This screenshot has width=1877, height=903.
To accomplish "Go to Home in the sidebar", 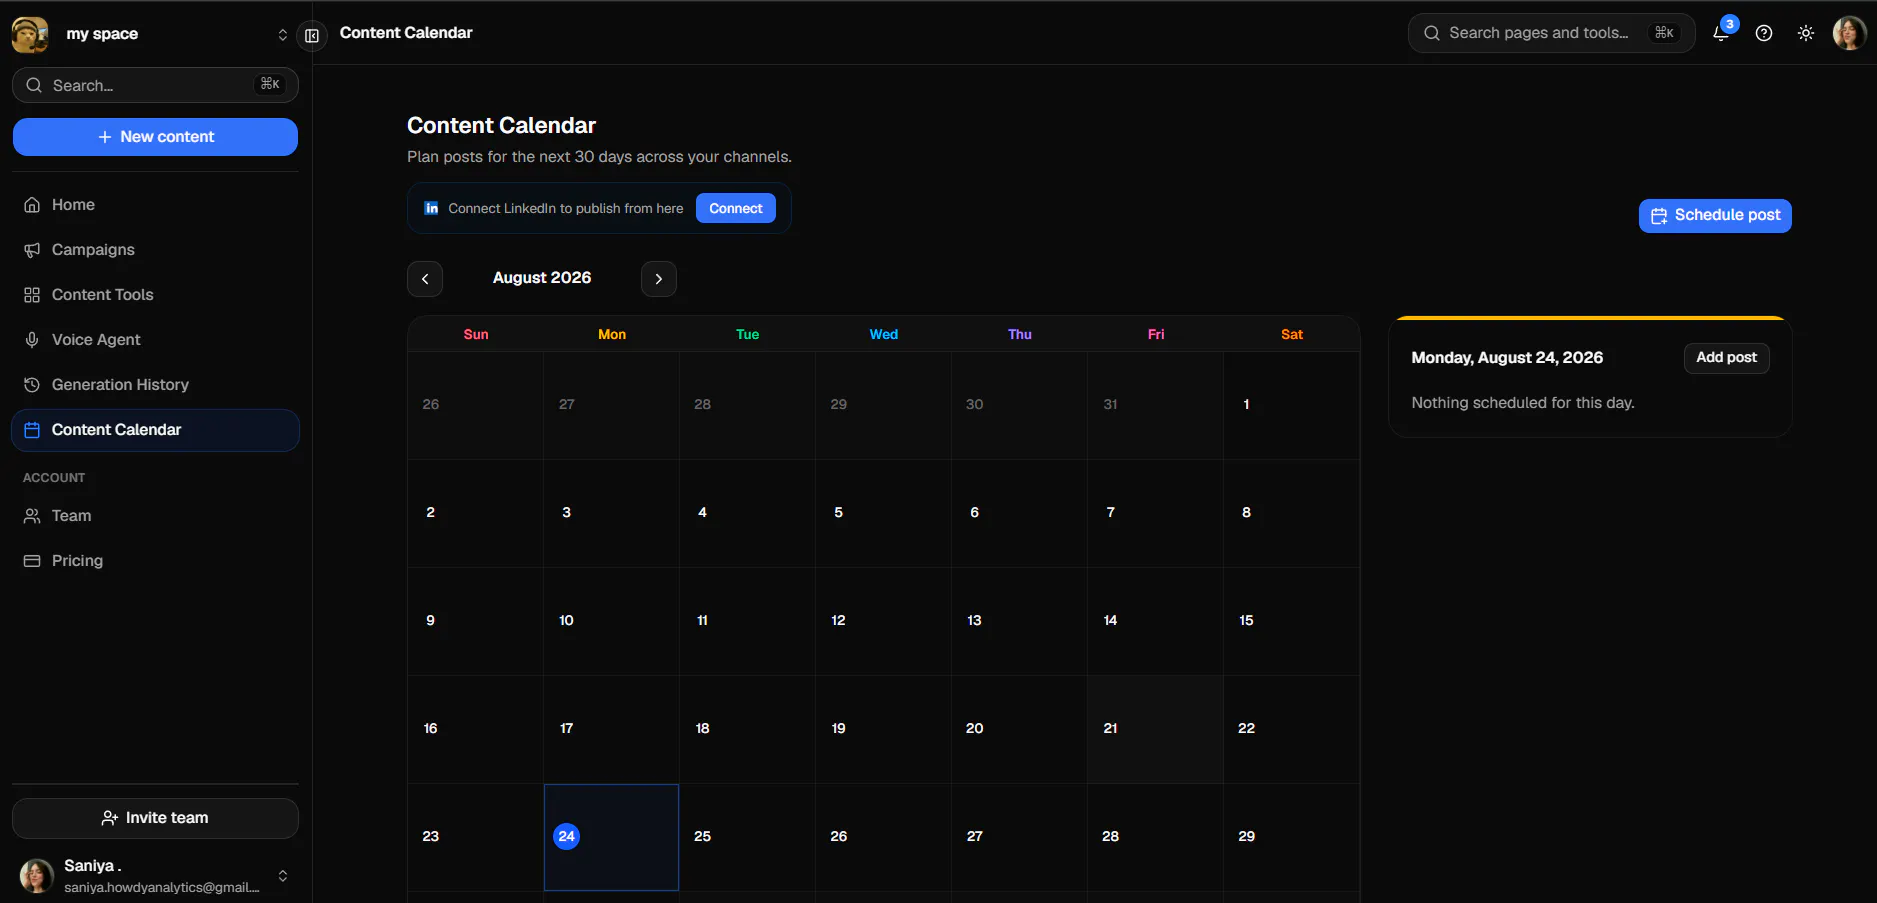I will (155, 205).
